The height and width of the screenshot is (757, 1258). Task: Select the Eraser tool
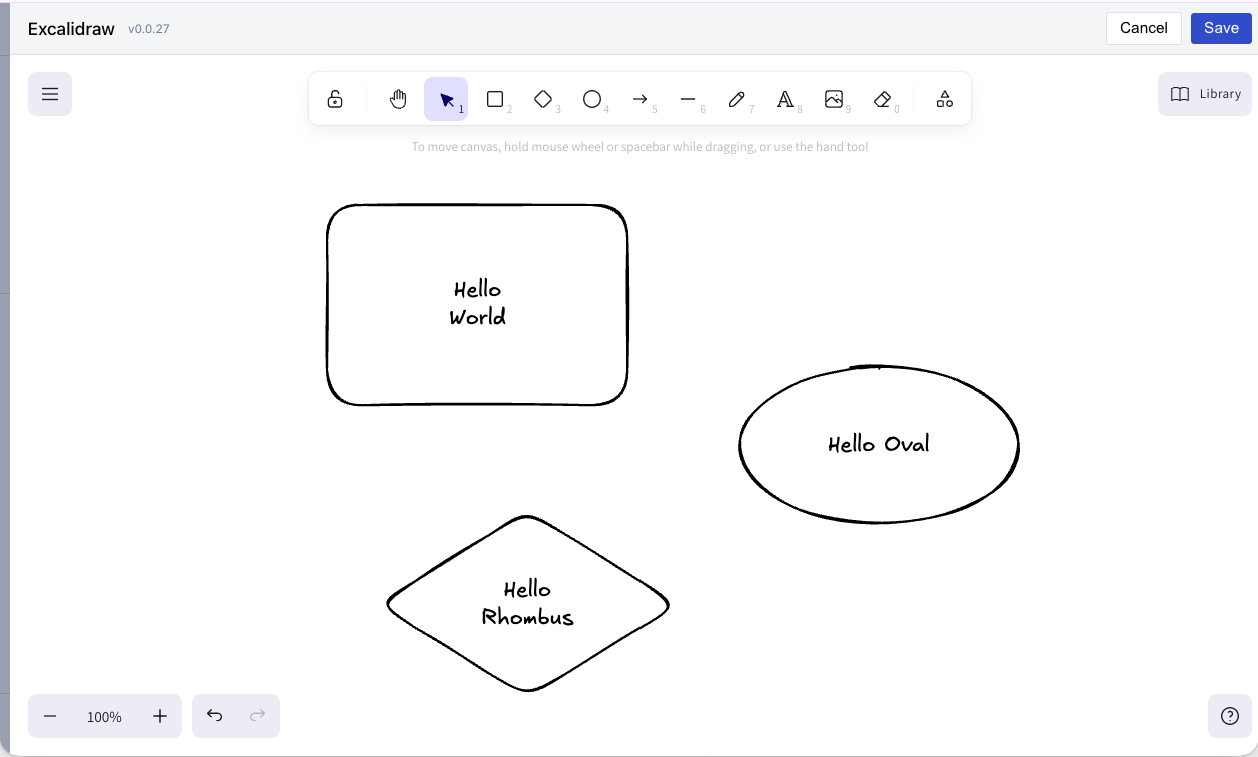point(882,99)
